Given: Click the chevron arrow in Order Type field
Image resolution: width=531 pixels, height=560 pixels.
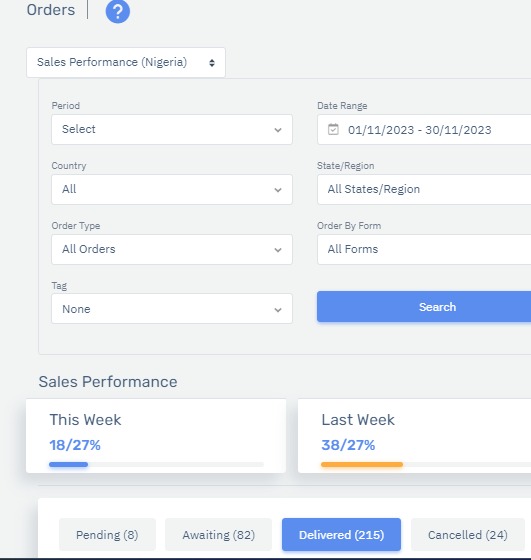Looking at the screenshot, I should pyautogui.click(x=278, y=250).
